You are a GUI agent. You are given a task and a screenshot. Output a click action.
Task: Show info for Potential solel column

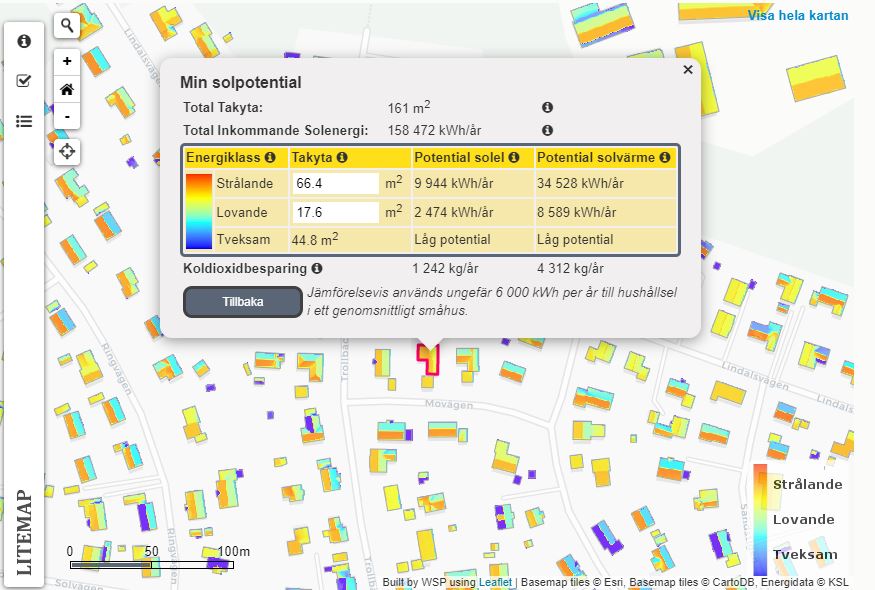(514, 158)
